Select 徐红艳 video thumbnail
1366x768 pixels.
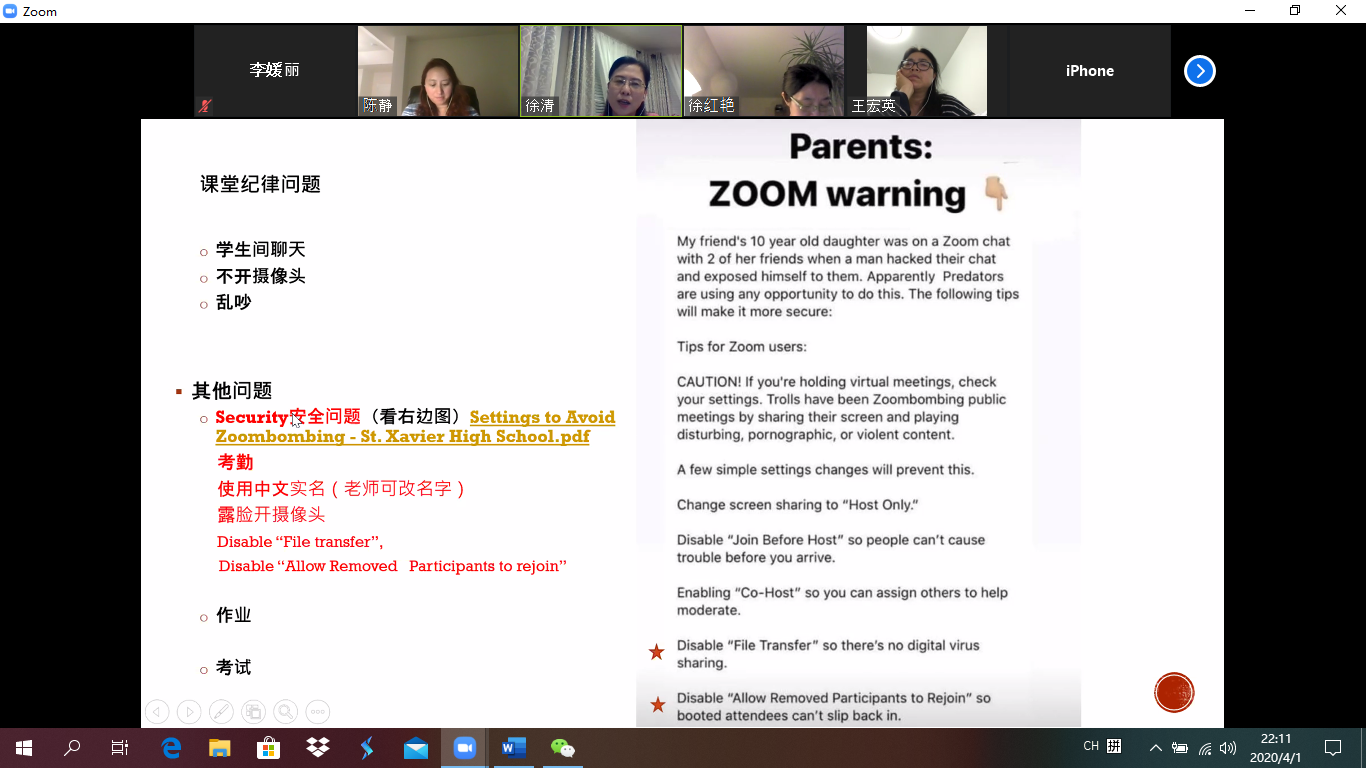click(764, 71)
